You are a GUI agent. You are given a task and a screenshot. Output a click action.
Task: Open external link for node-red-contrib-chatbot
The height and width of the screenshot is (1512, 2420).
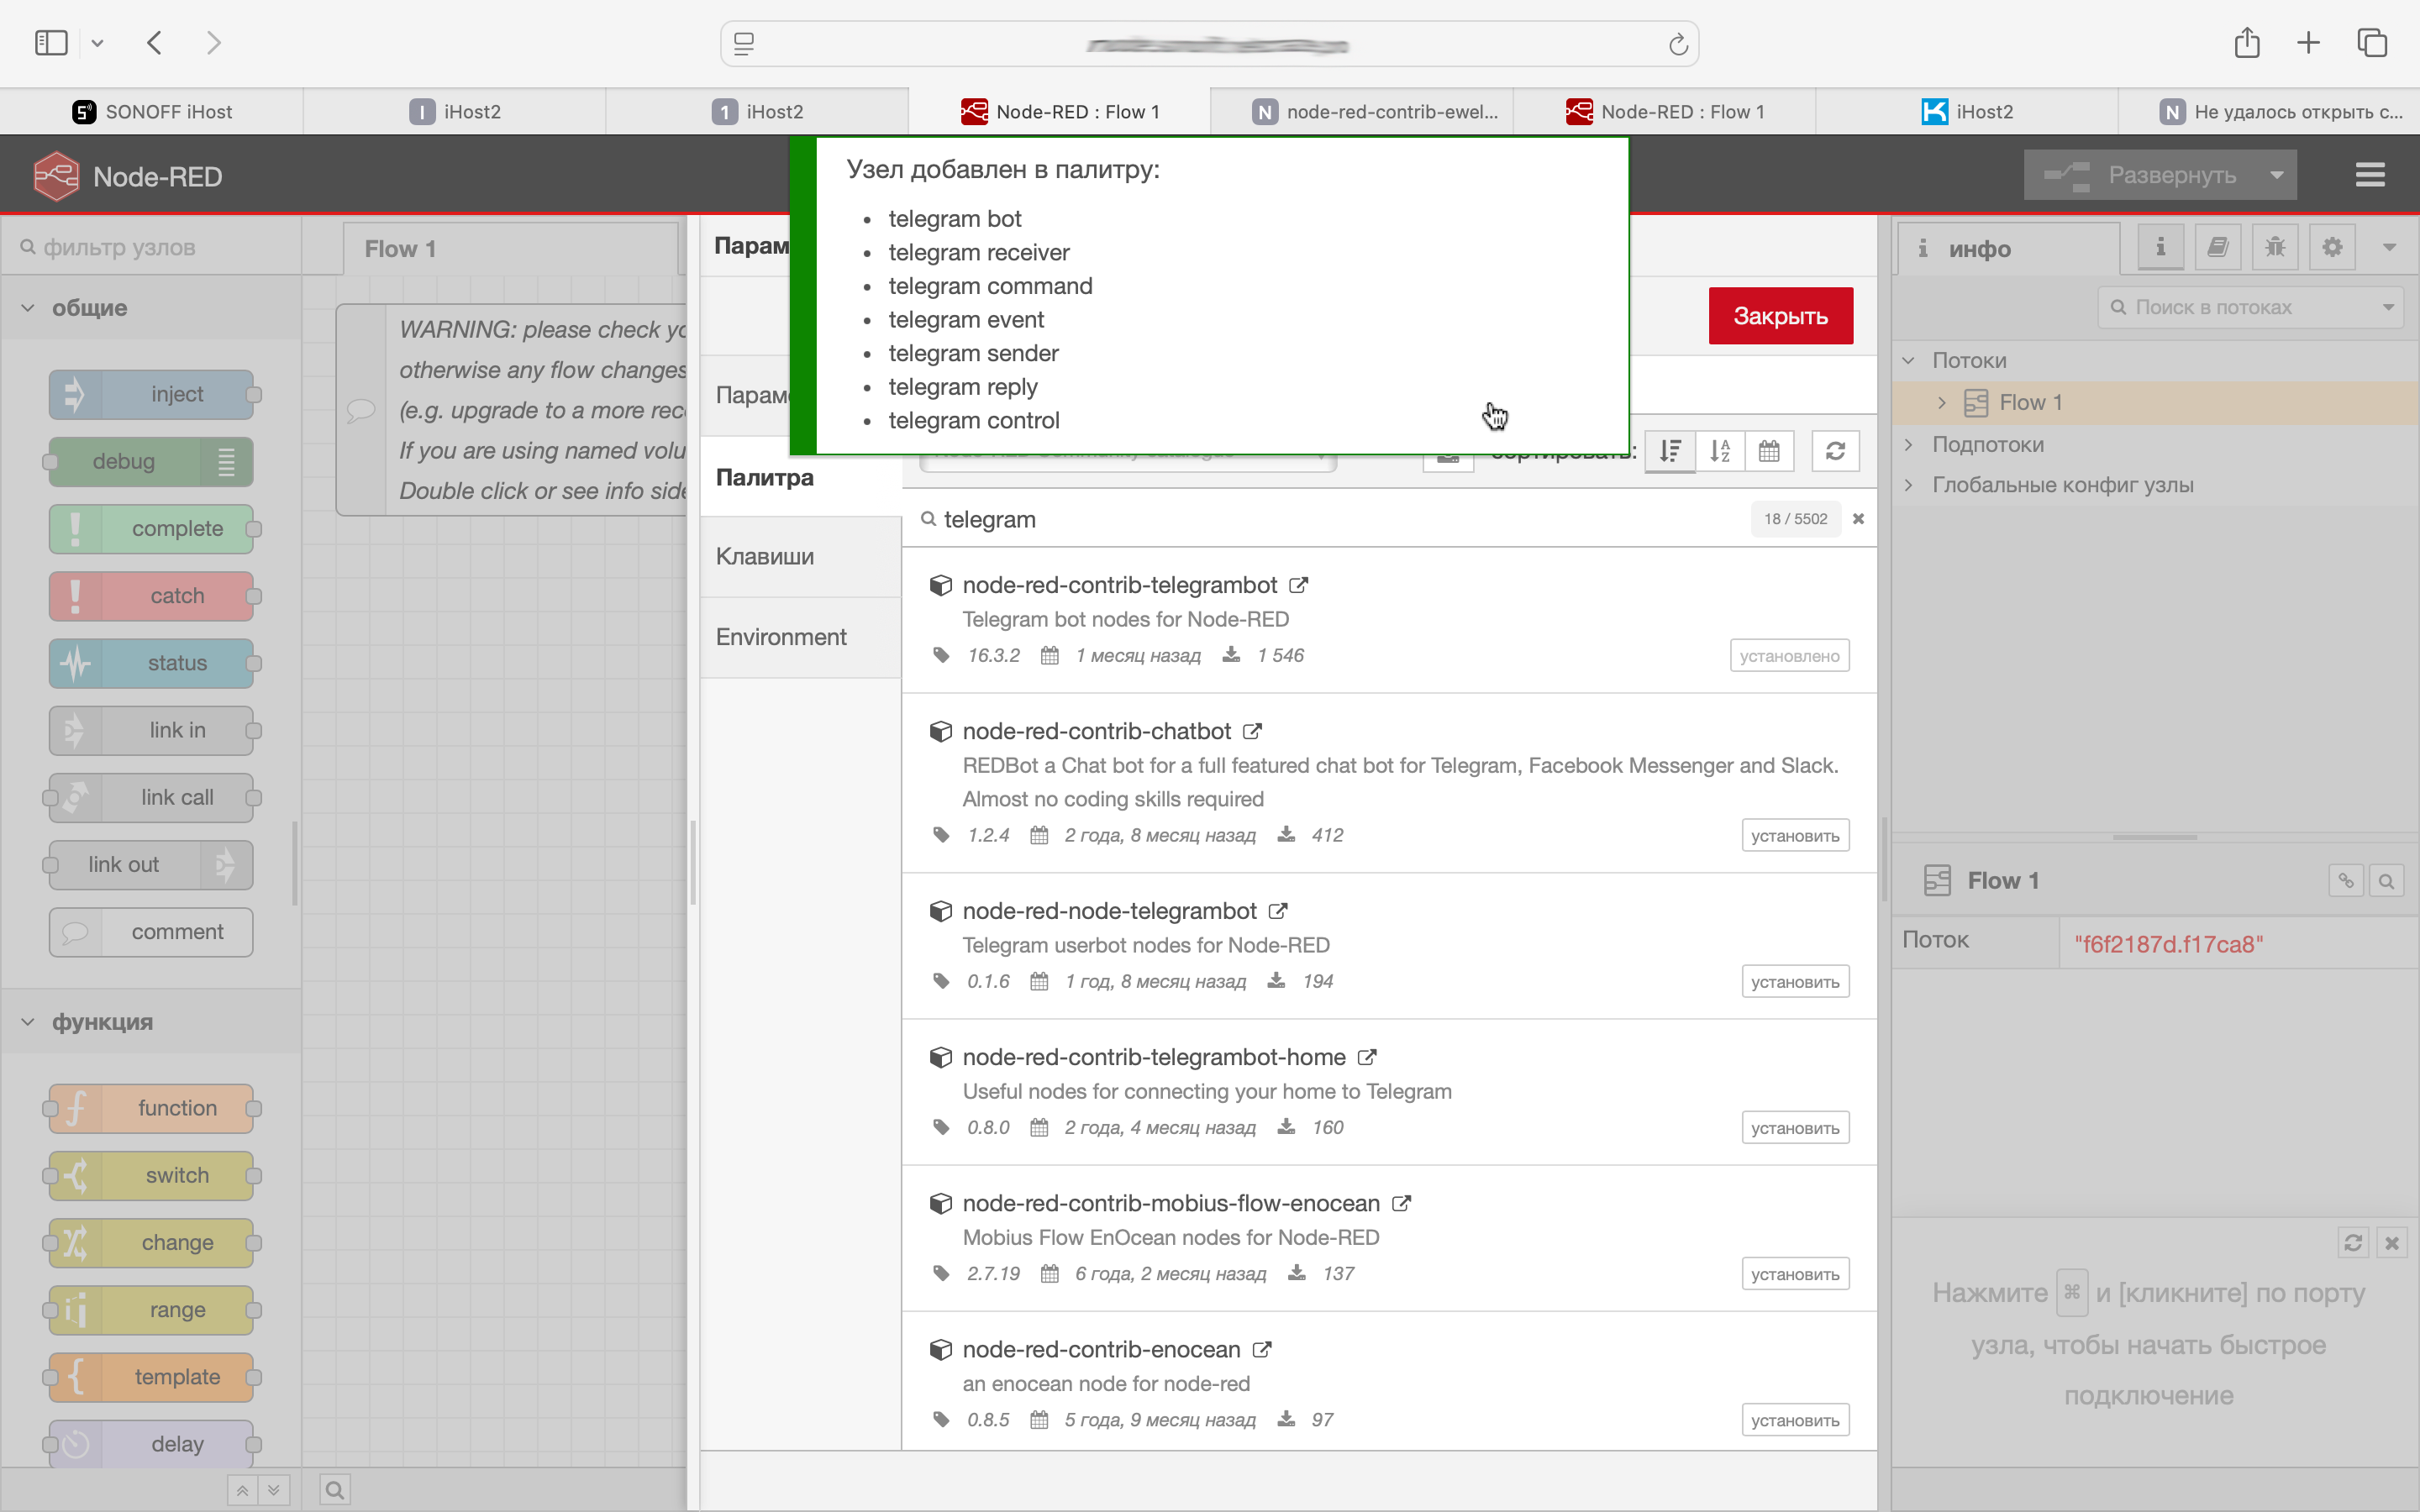pos(1252,731)
